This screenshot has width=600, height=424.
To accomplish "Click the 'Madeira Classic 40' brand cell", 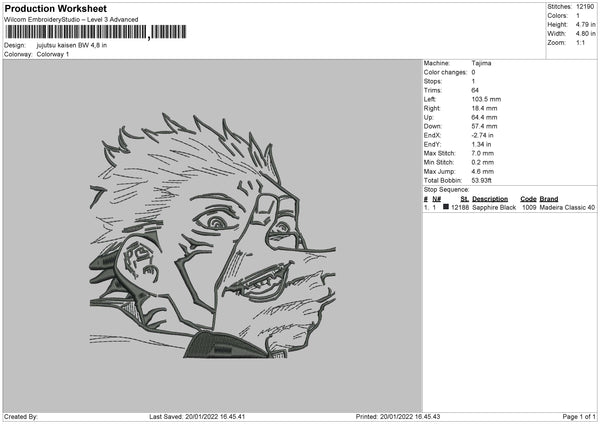I will [x=567, y=207].
